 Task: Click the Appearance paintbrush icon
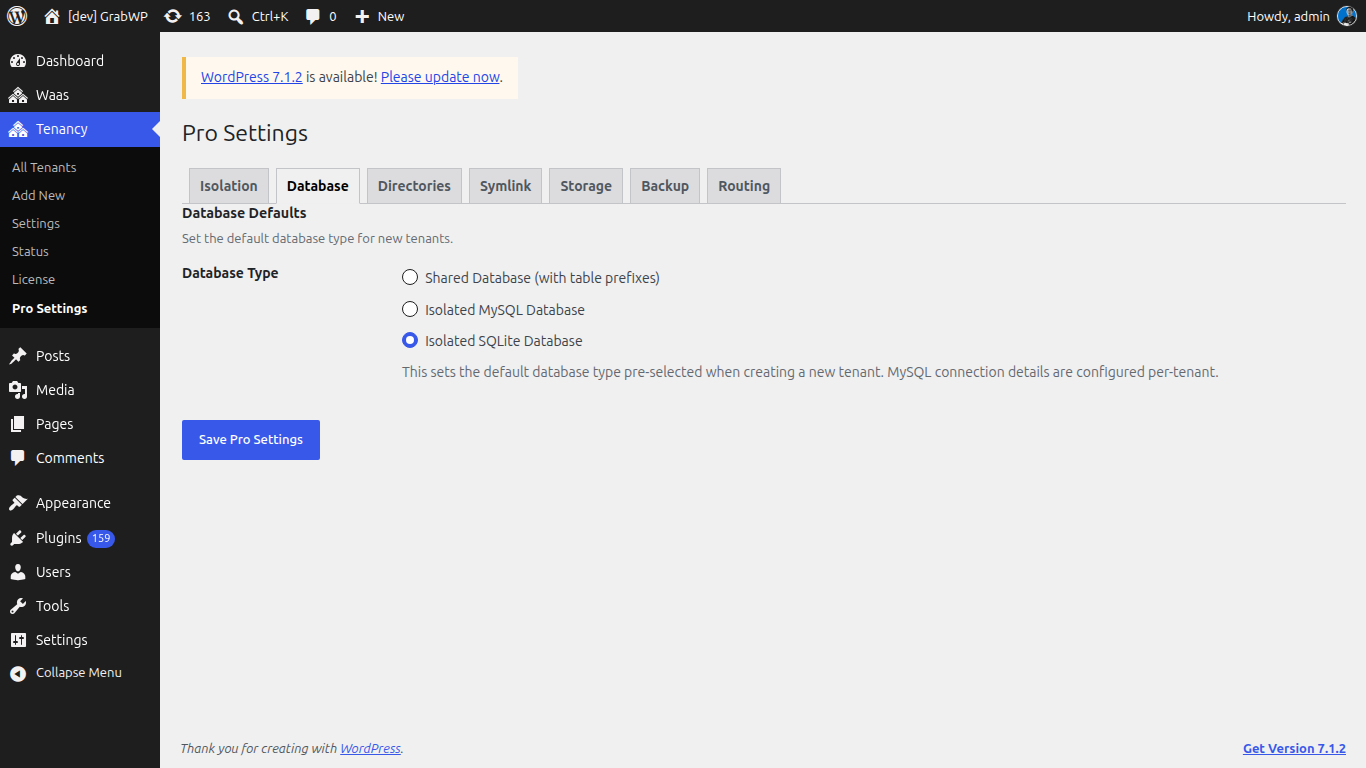[x=18, y=503]
